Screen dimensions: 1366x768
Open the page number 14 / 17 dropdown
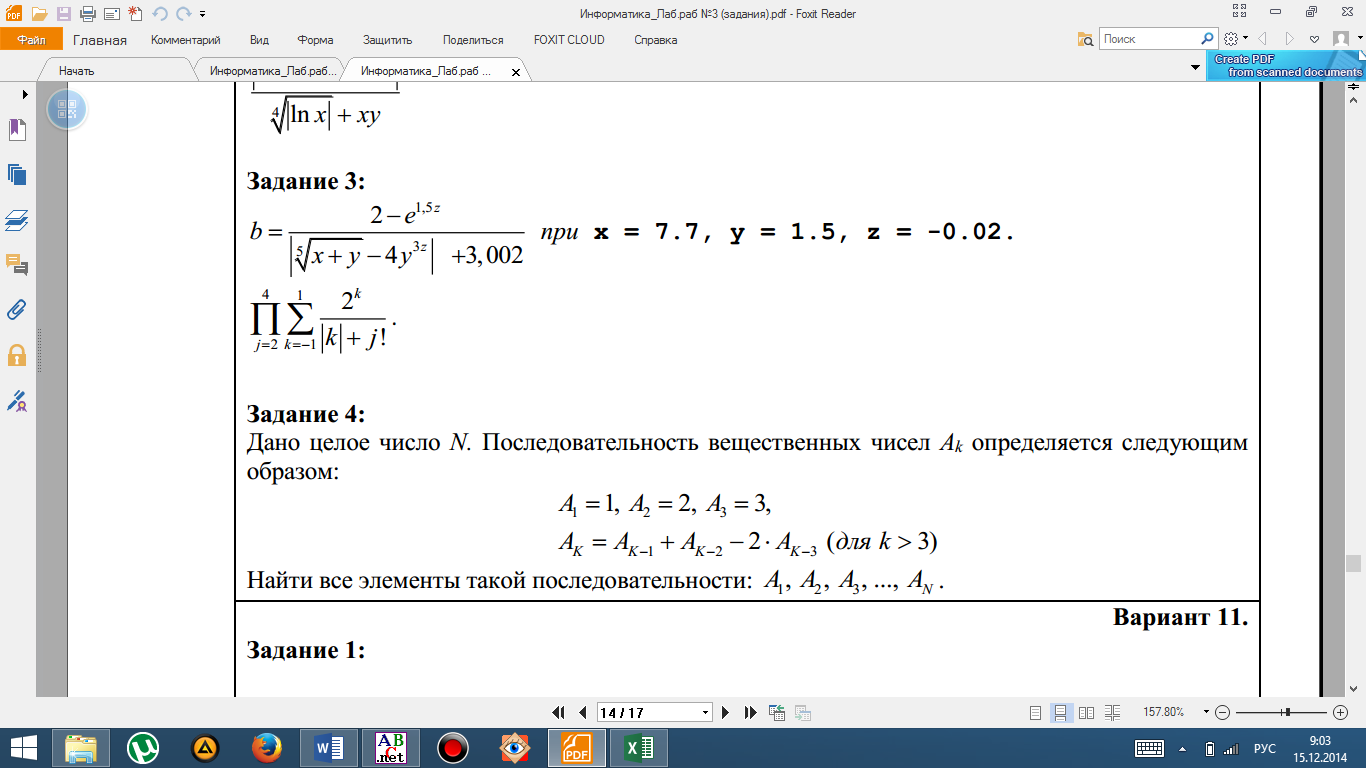(706, 713)
